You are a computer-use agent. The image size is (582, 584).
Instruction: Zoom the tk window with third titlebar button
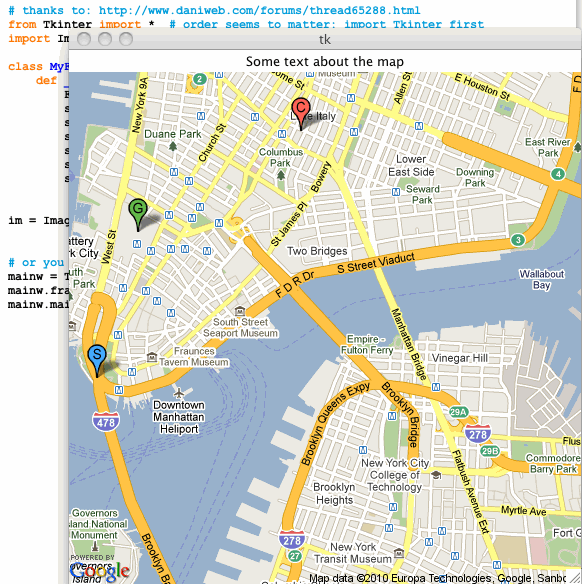(x=126, y=39)
